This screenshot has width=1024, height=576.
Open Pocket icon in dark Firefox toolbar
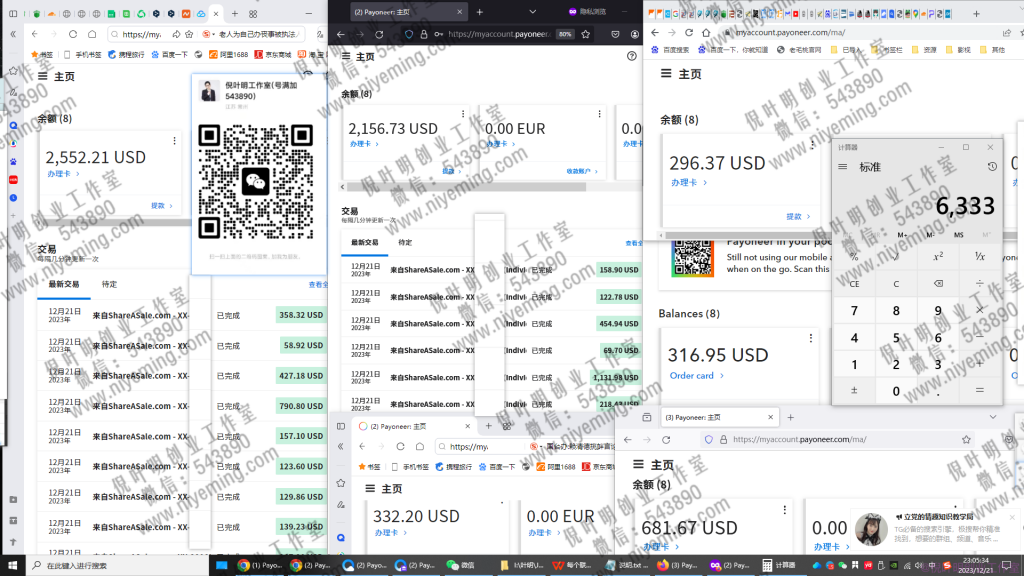click(x=615, y=34)
